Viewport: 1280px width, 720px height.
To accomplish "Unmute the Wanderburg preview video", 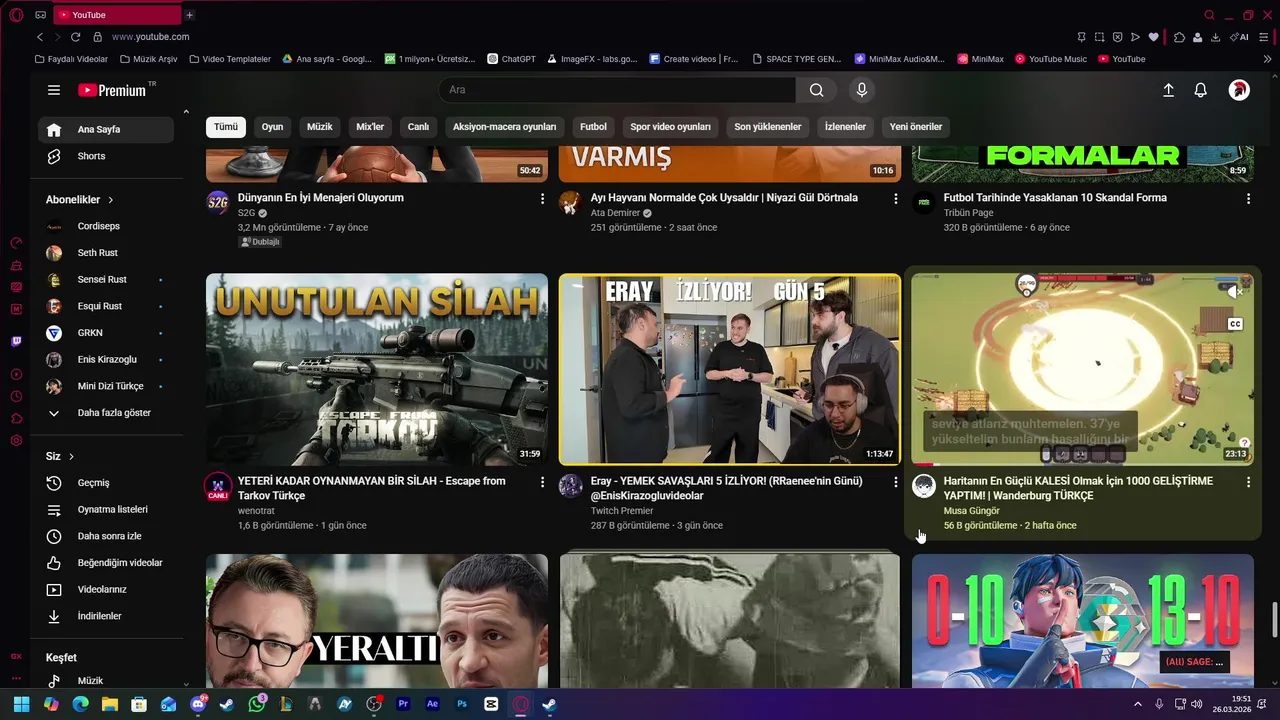I will [1235, 291].
